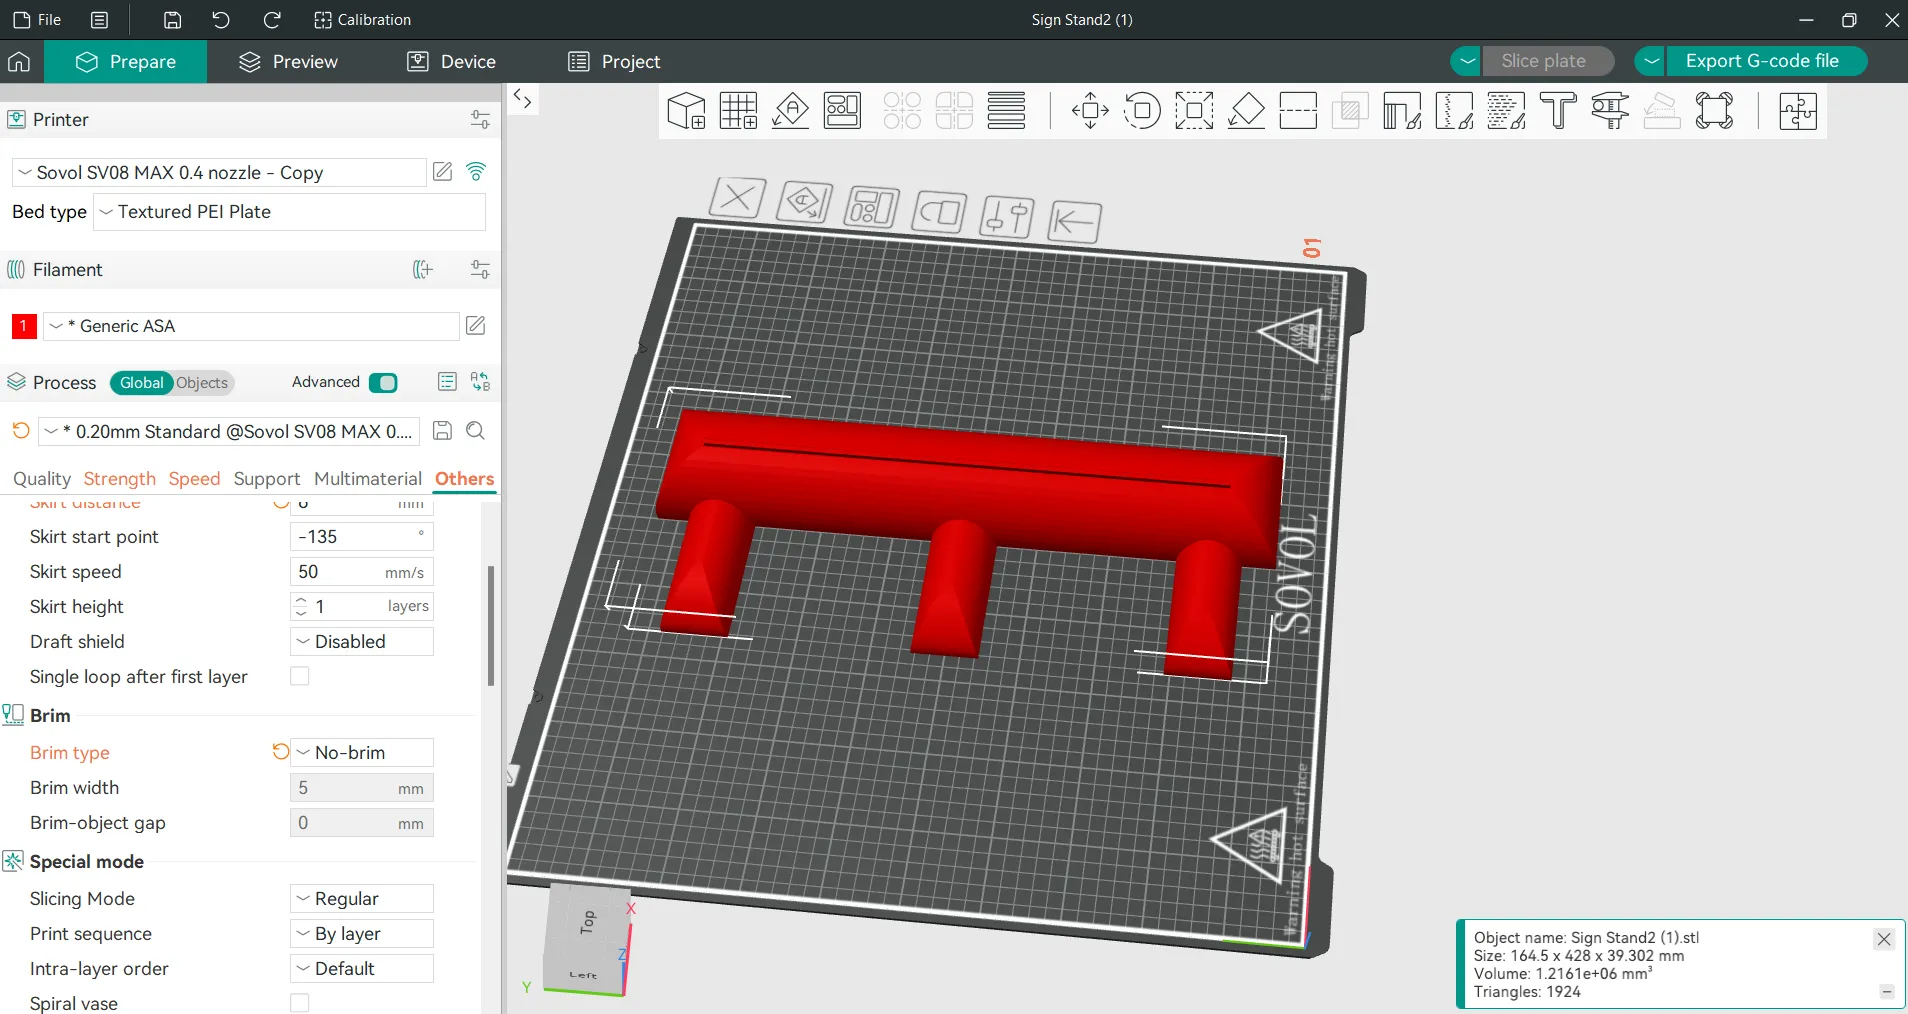Open the 0.20mm Standard process dropdown

coord(229,431)
